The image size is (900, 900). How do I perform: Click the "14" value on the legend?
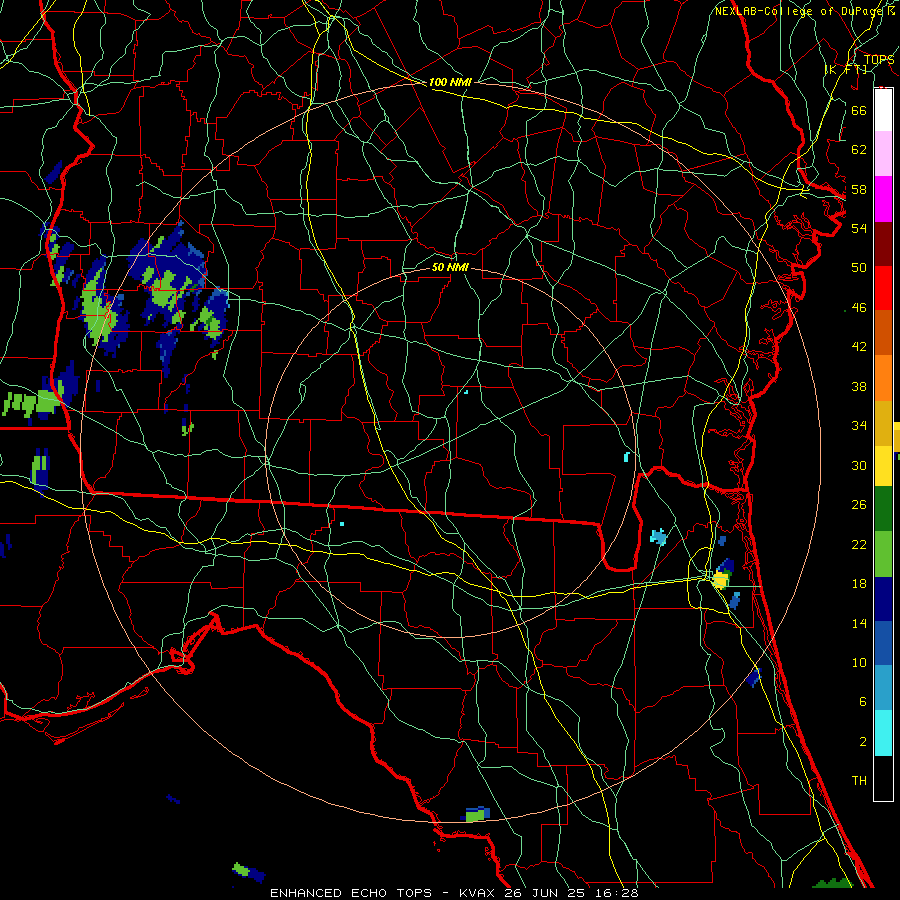click(859, 623)
